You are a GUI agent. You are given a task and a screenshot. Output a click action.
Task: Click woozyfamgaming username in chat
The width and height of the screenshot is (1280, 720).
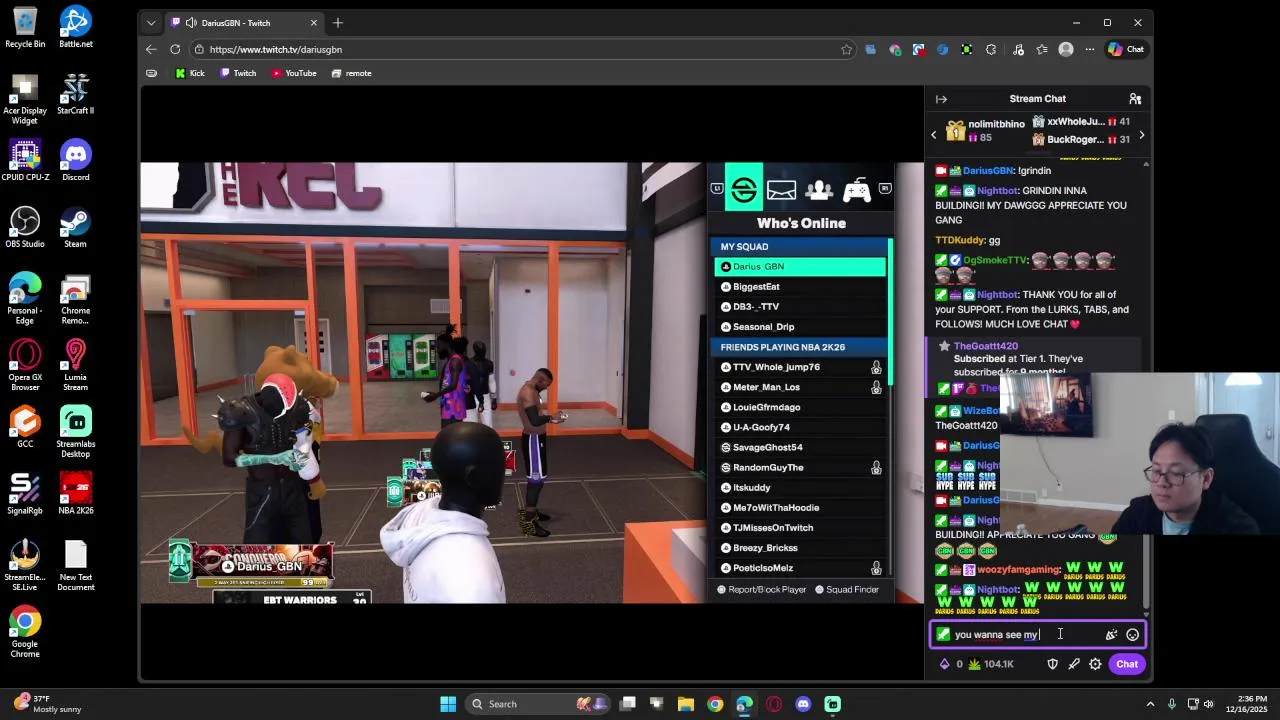(x=1018, y=569)
